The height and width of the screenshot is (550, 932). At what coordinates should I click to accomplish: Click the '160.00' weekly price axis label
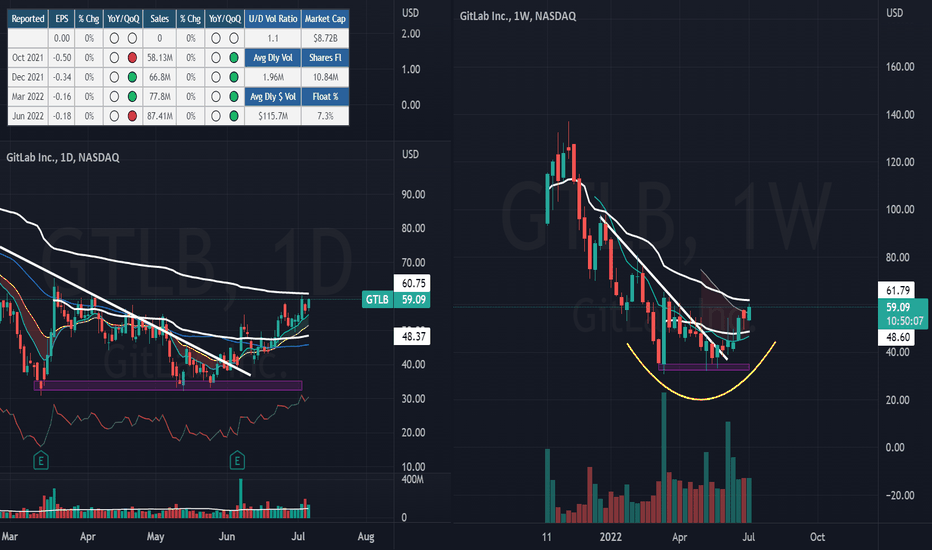[x=900, y=67]
